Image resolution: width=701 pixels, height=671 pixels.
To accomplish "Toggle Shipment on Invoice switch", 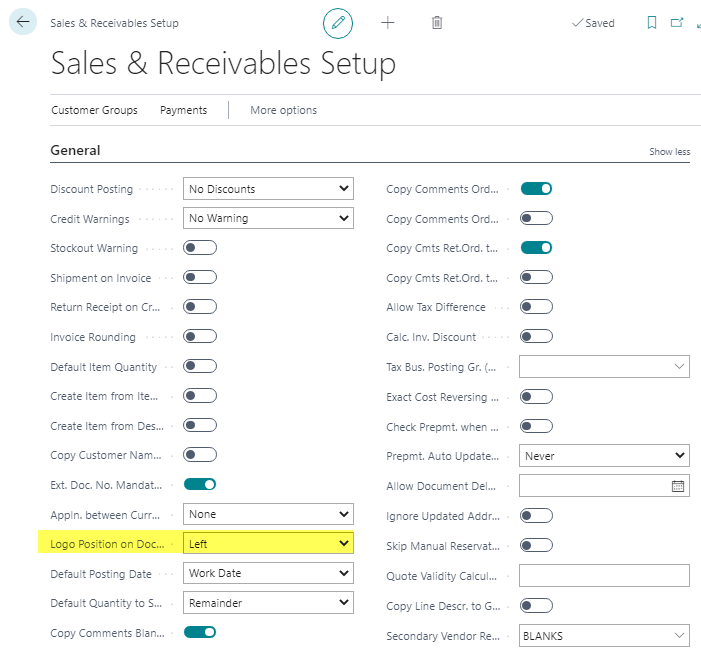I will pos(200,278).
